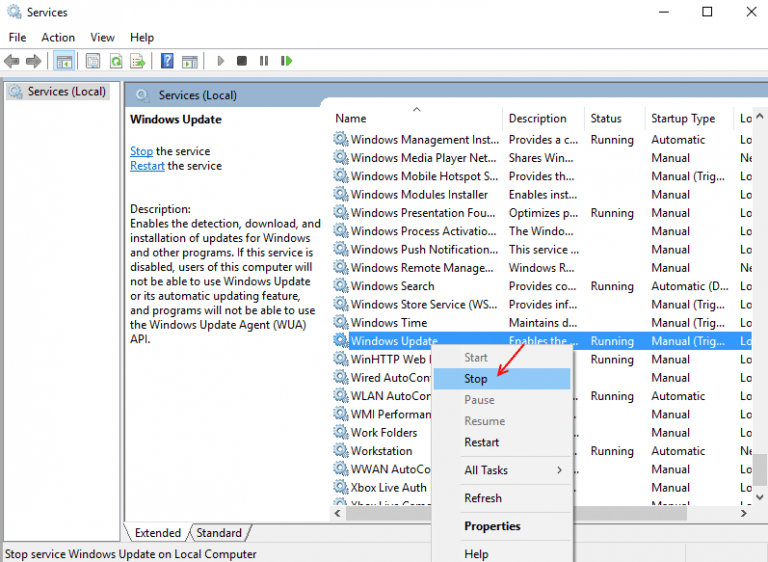
Task: Select the Windows Store Service row
Action: tap(541, 304)
